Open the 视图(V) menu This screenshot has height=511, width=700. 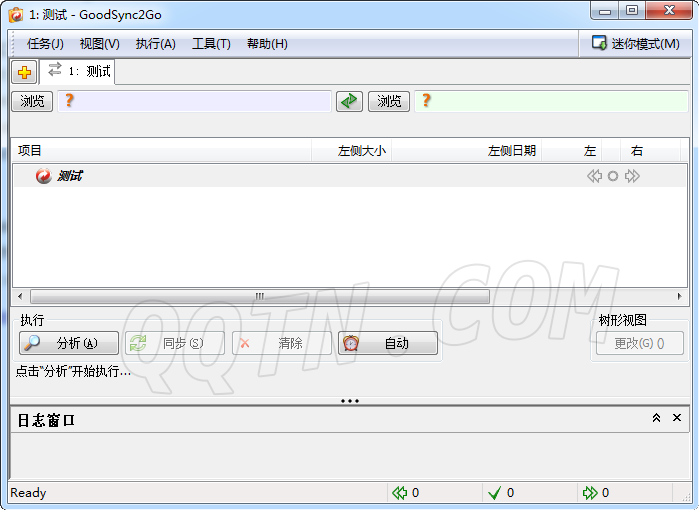(99, 44)
